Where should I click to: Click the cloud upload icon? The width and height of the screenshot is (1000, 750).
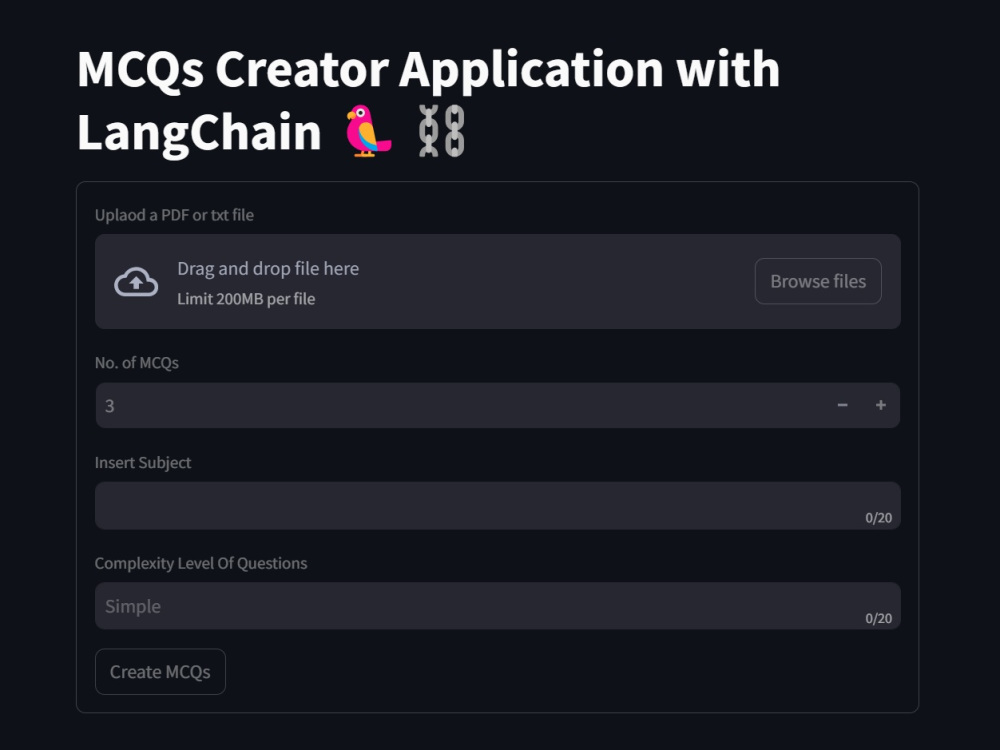coord(137,281)
